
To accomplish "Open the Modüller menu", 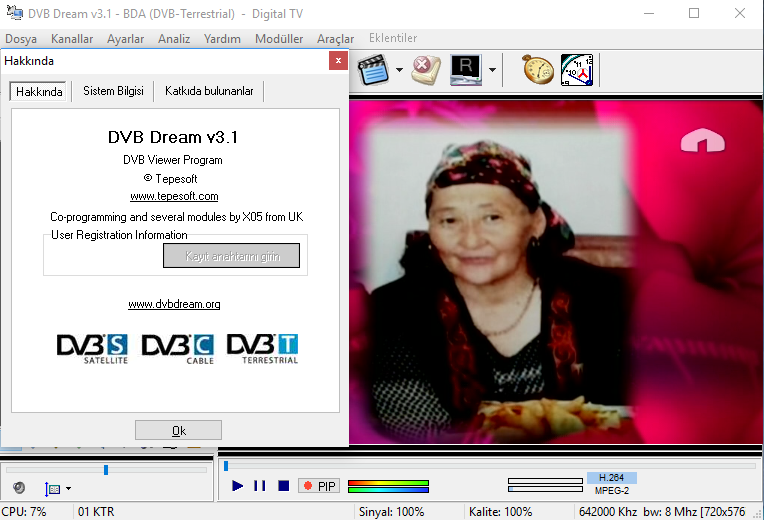I will coord(279,39).
